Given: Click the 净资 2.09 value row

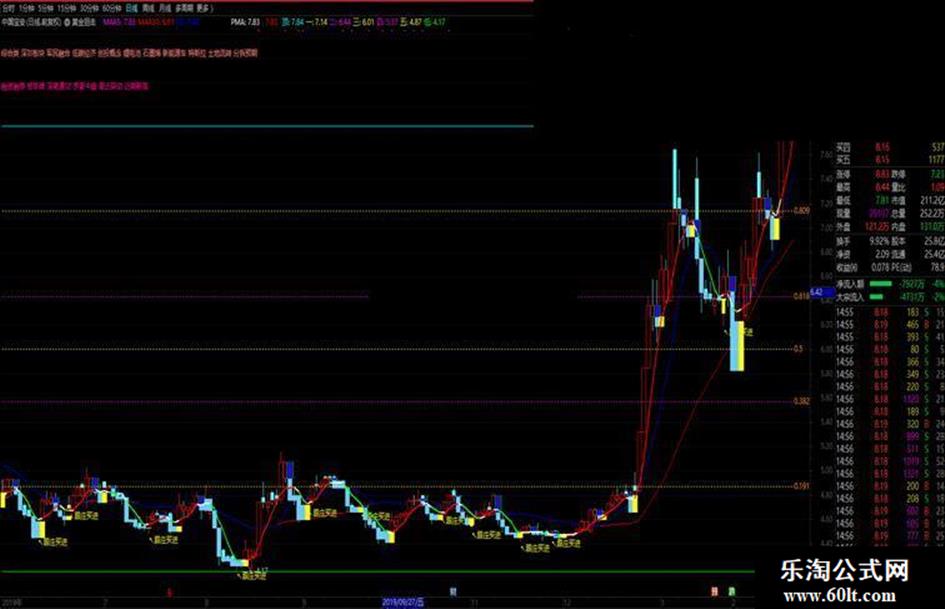Looking at the screenshot, I should (863, 254).
